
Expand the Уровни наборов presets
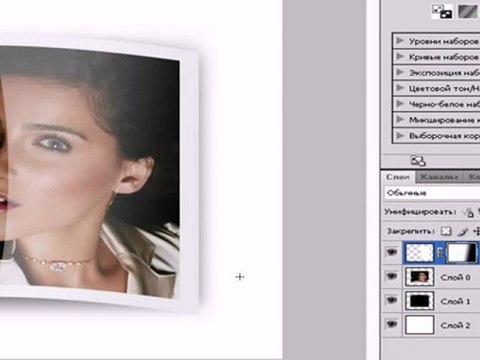pyautogui.click(x=400, y=41)
